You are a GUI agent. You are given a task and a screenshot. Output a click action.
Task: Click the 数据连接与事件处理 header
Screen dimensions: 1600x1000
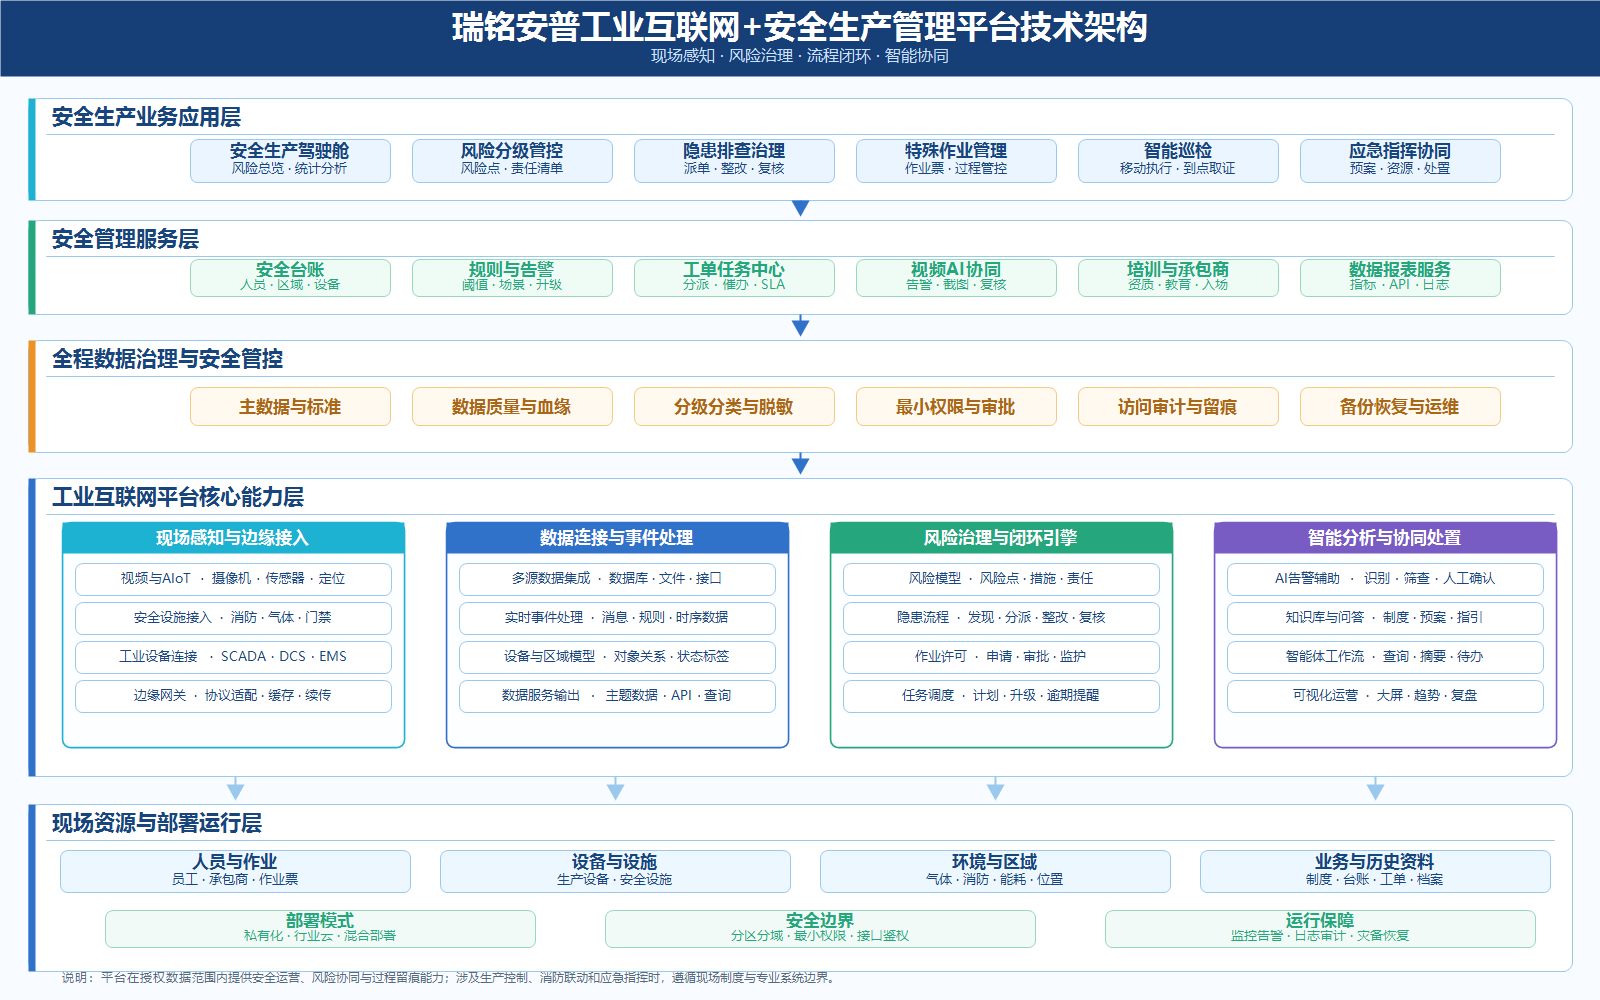click(617, 538)
